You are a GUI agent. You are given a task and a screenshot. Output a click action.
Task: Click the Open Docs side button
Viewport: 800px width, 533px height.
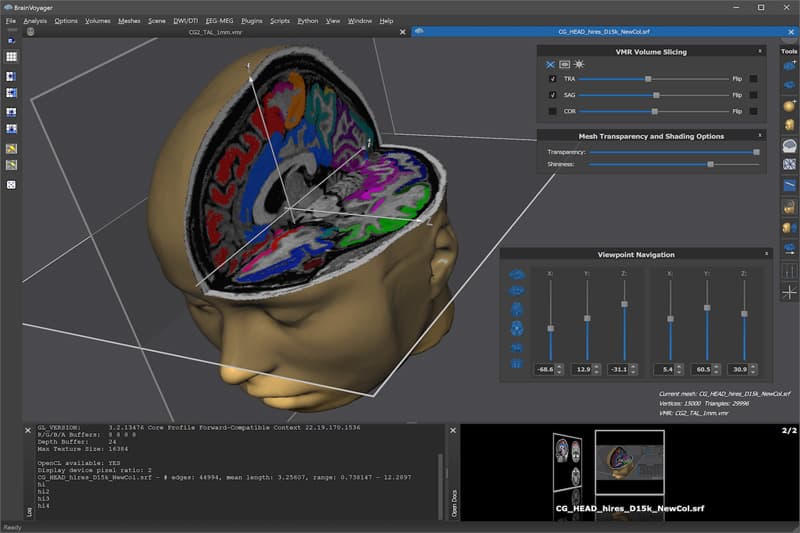tap(454, 503)
